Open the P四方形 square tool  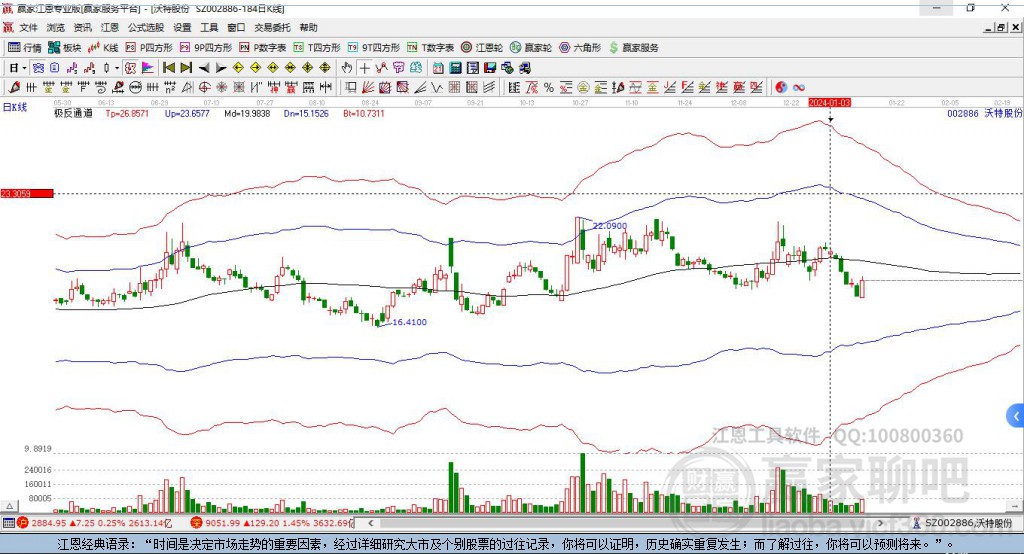click(x=149, y=48)
